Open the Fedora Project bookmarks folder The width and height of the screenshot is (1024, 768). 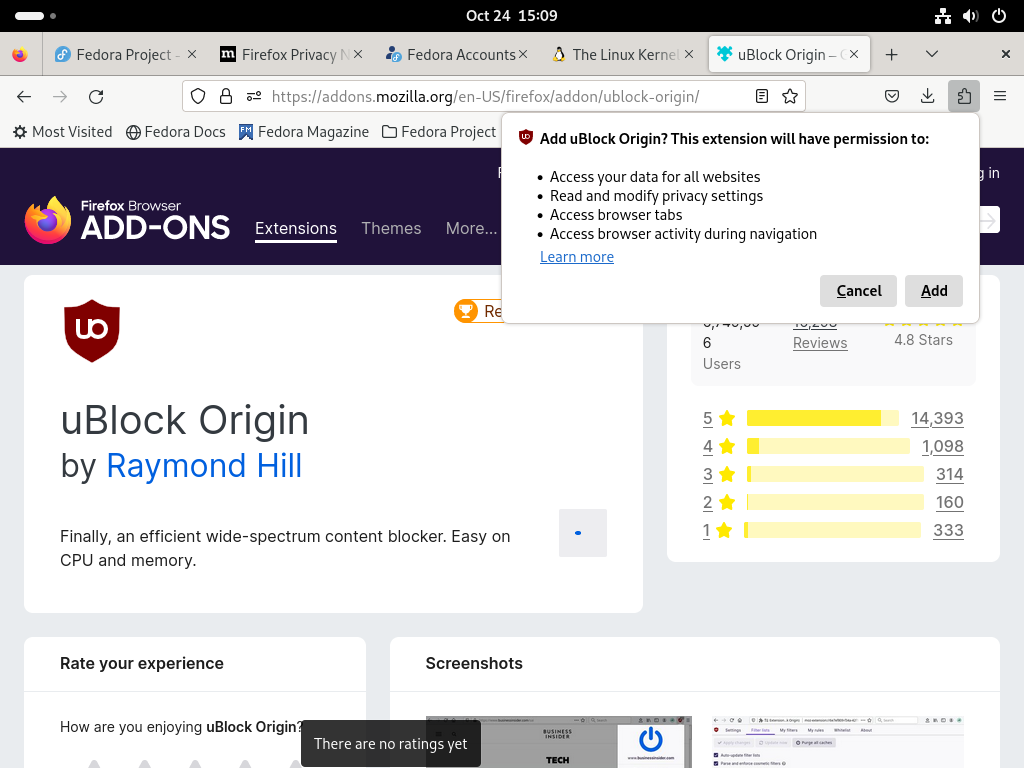coord(439,132)
